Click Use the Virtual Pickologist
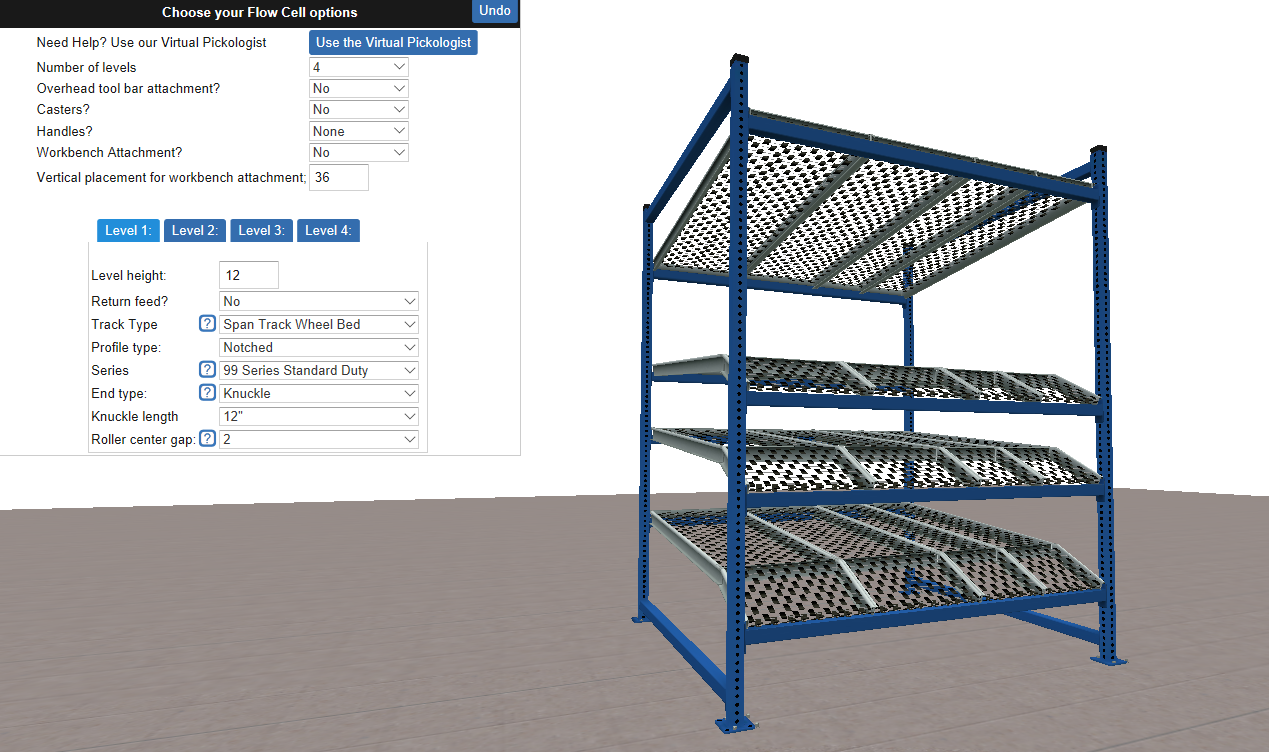The height and width of the screenshot is (752, 1269). (392, 42)
